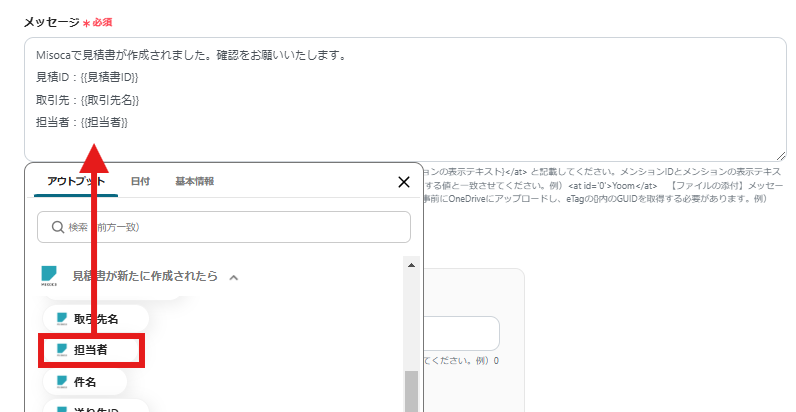
Task: Open the 基本情報 tab
Action: coord(194,181)
